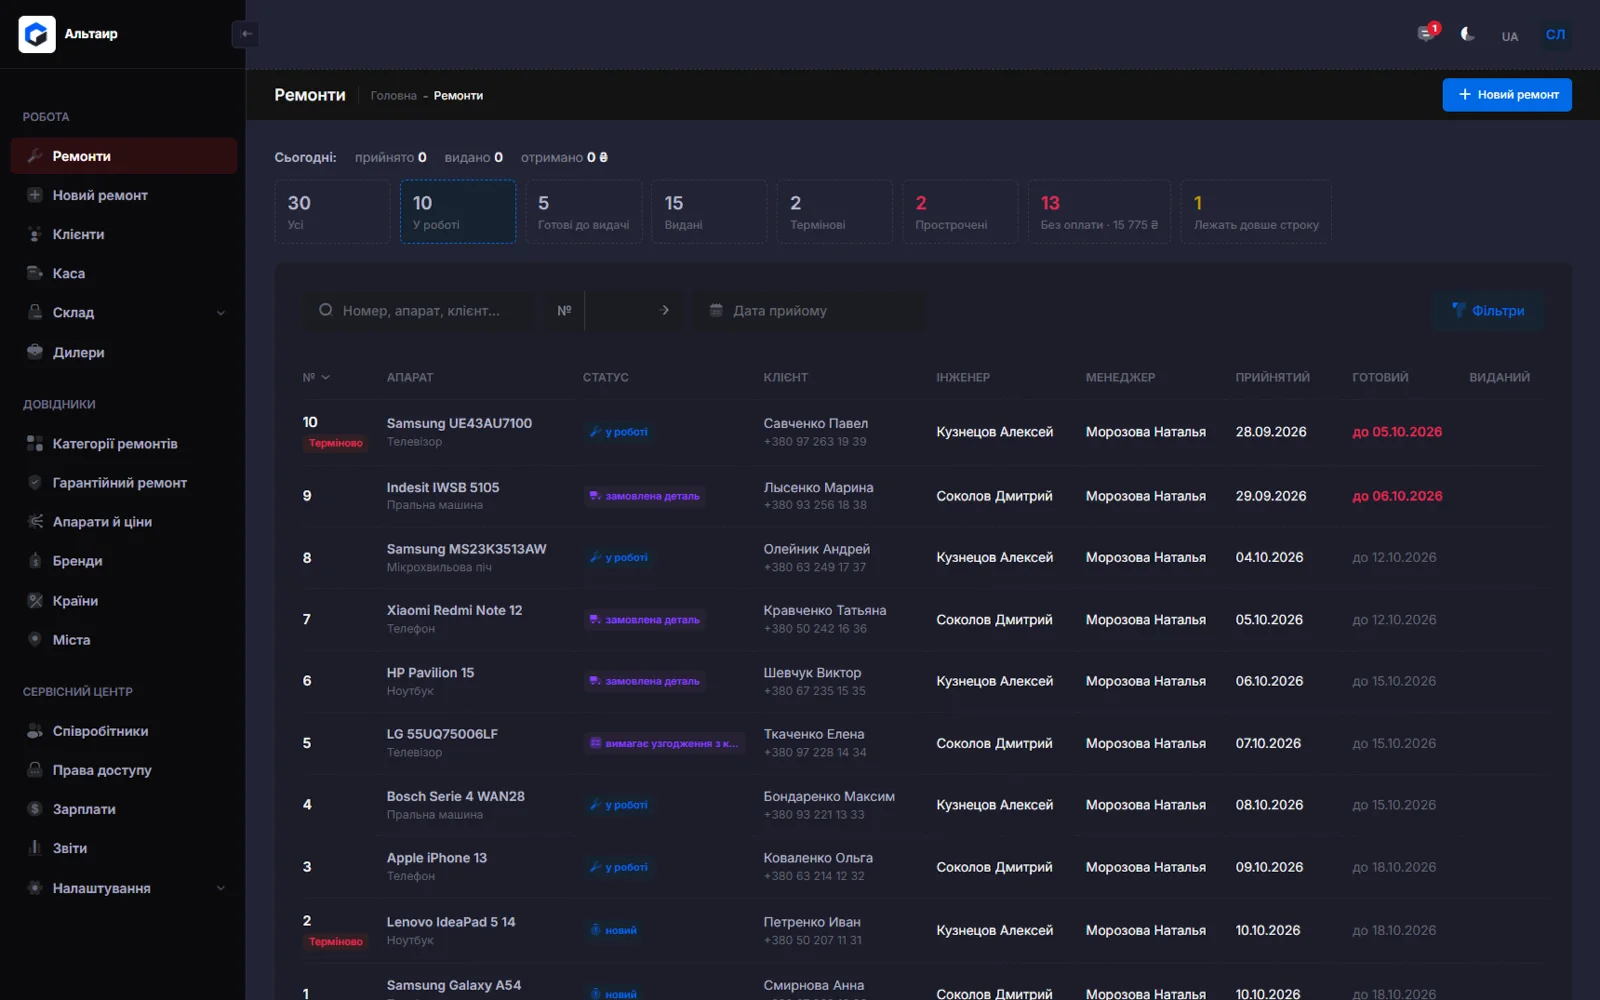This screenshot has width=1600, height=1000.
Task: Open Каса sidebar icon
Action: pyautogui.click(x=35, y=273)
